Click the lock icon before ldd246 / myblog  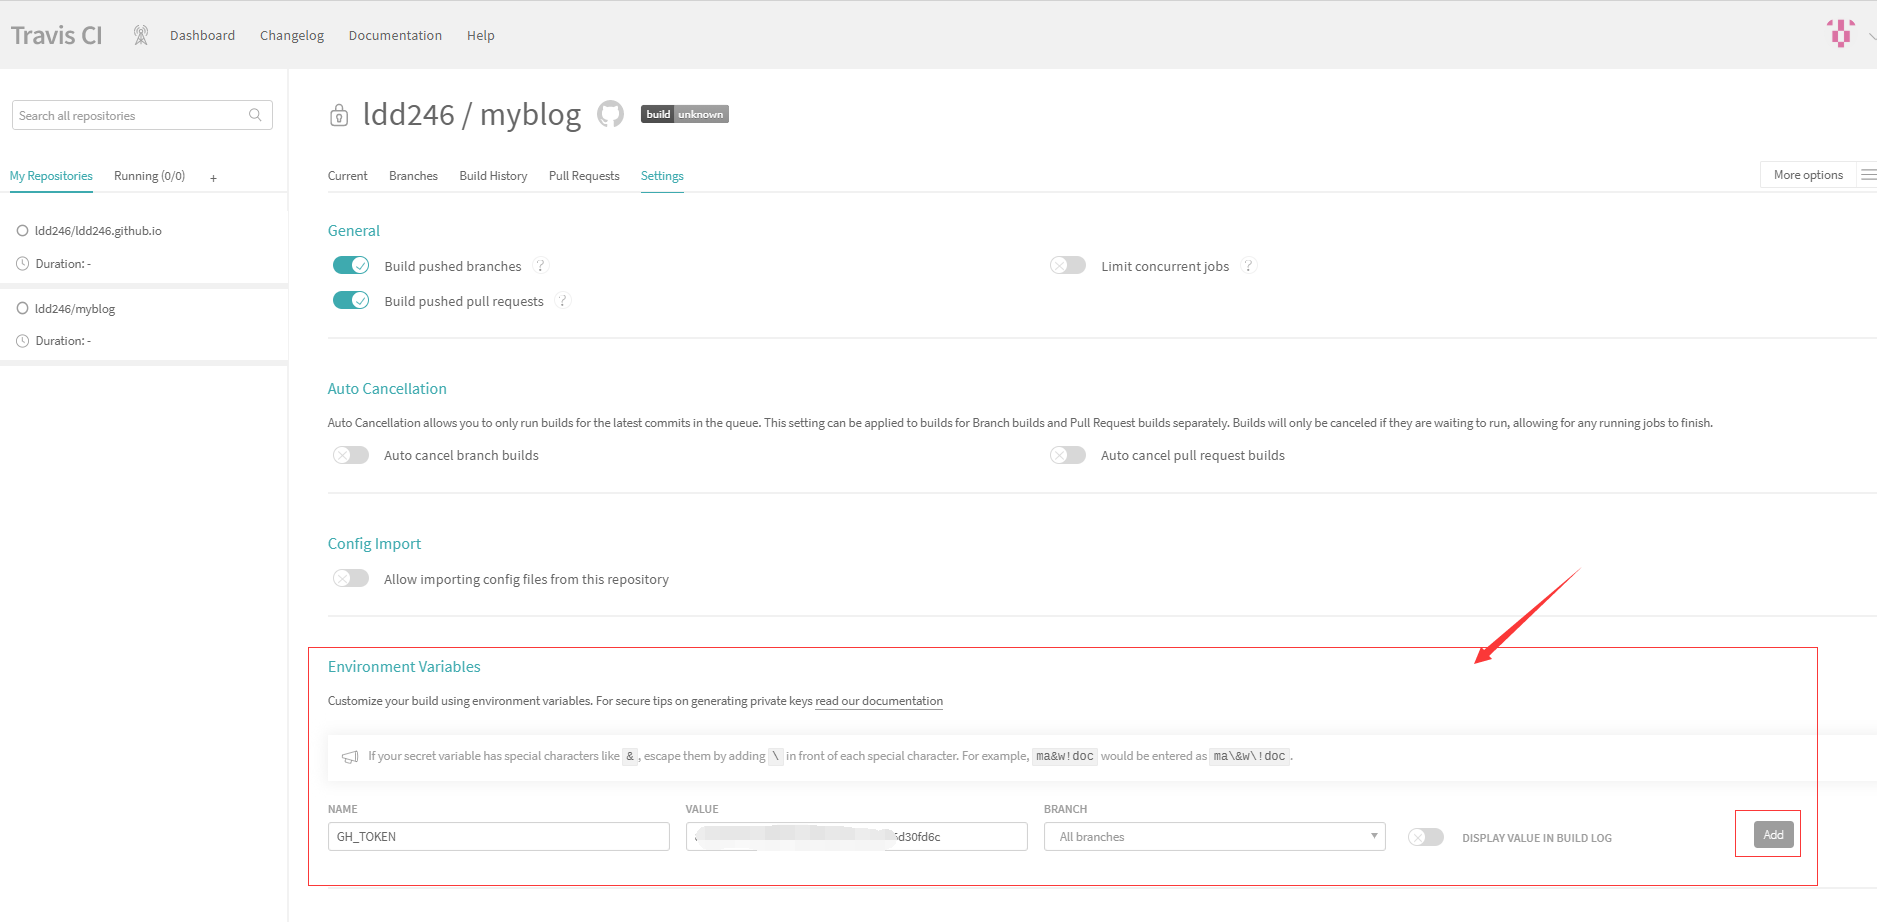pos(339,115)
